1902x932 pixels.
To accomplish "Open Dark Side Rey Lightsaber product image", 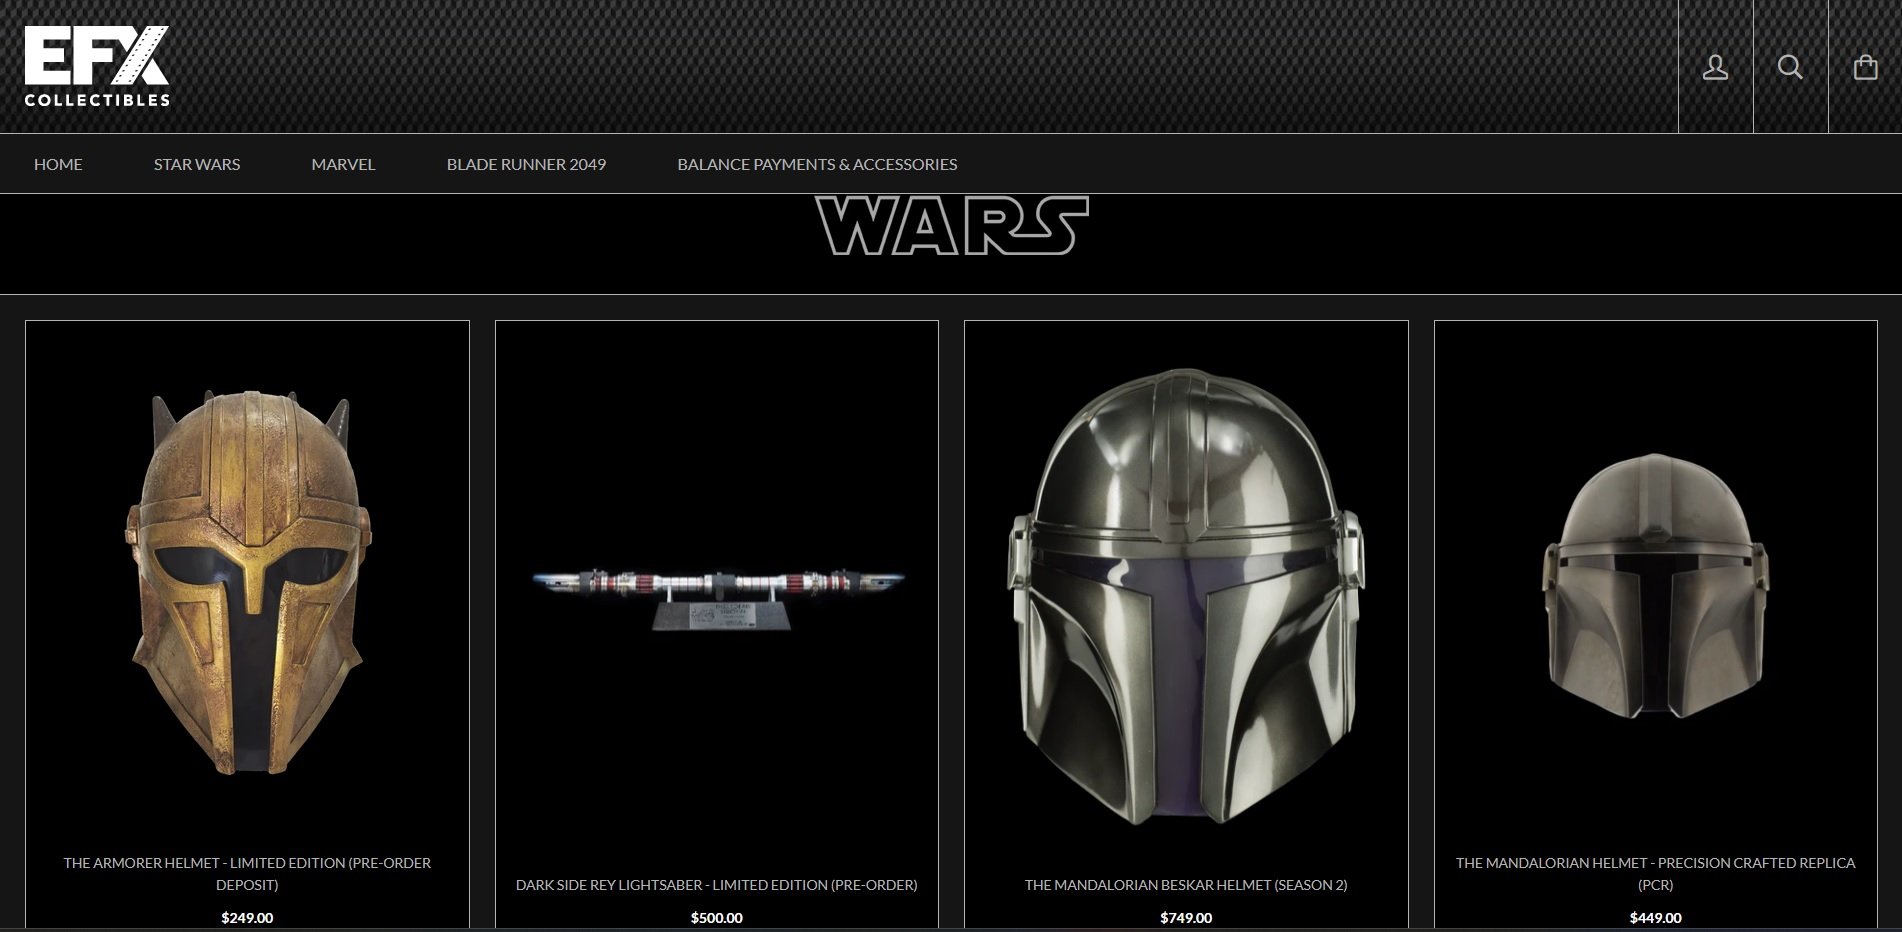I will pyautogui.click(x=717, y=598).
